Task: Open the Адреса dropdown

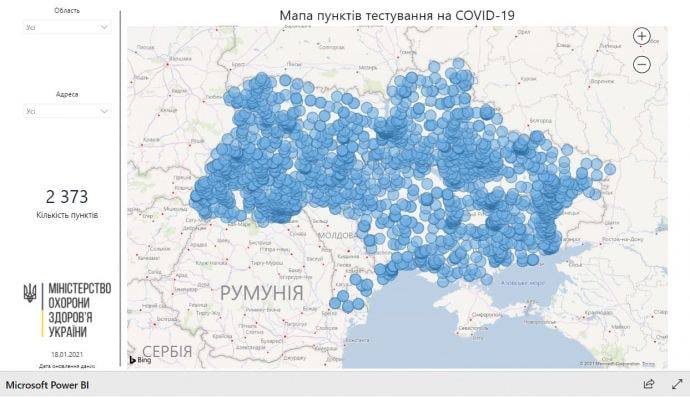Action: coord(67,111)
